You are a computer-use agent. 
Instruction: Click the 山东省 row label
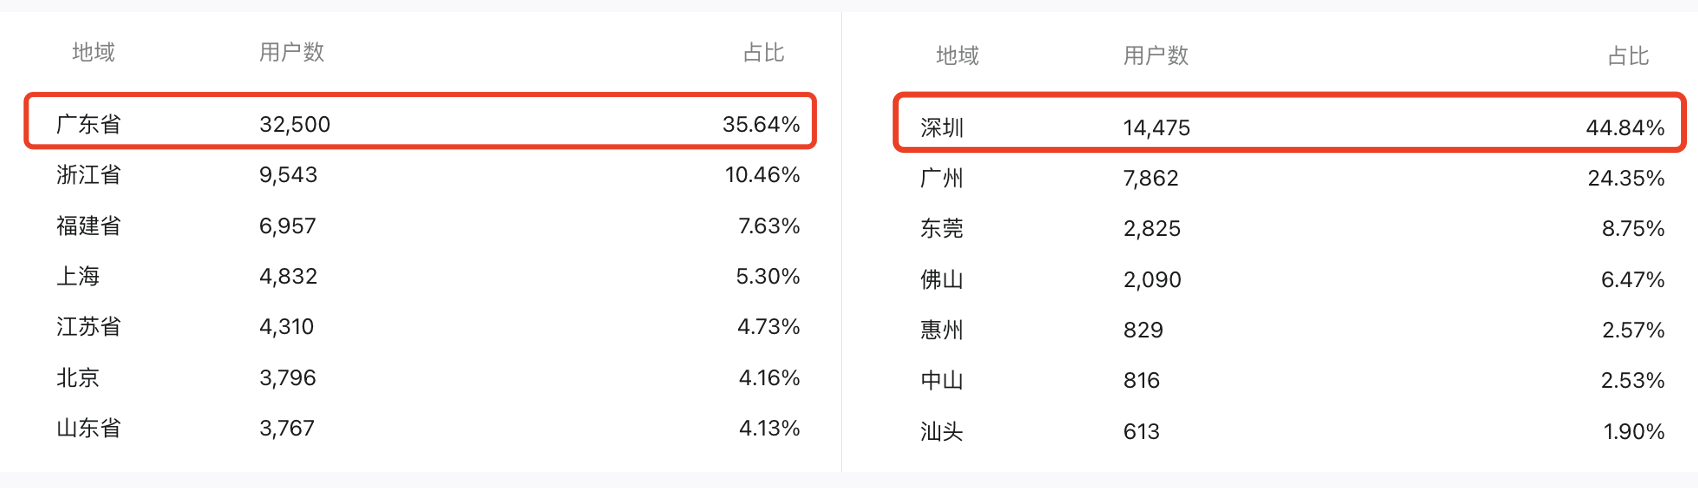click(x=89, y=428)
